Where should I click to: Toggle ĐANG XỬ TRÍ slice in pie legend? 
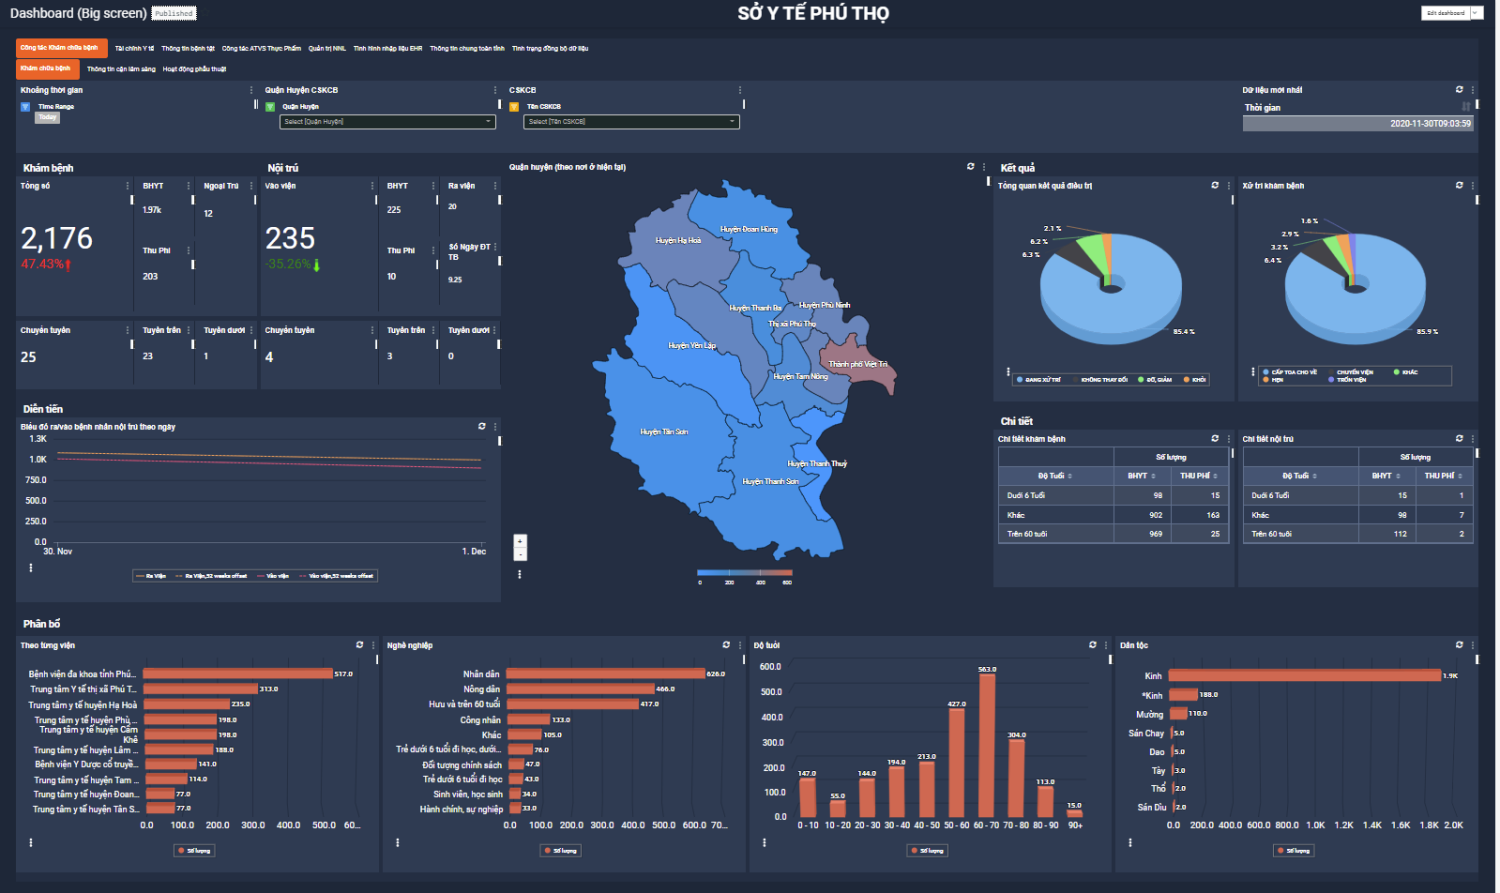1039,380
